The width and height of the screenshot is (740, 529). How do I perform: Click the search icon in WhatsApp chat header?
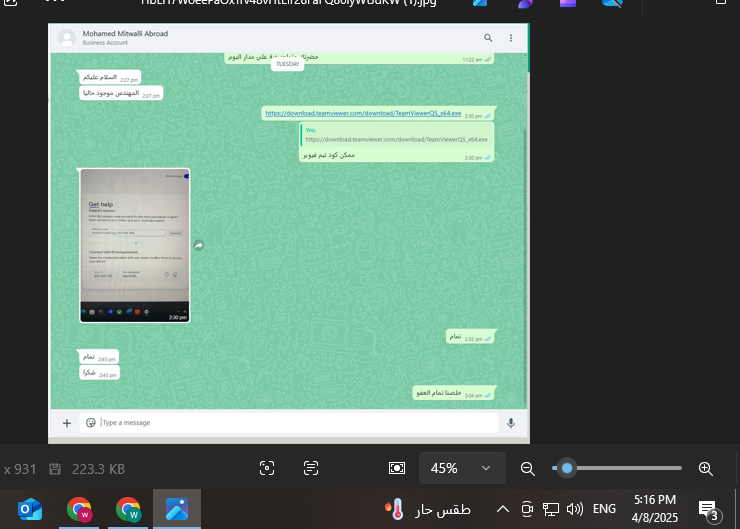click(488, 38)
